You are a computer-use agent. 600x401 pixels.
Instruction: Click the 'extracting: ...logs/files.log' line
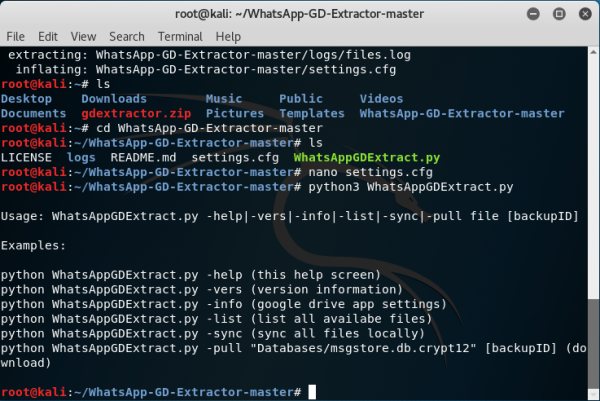(209, 55)
